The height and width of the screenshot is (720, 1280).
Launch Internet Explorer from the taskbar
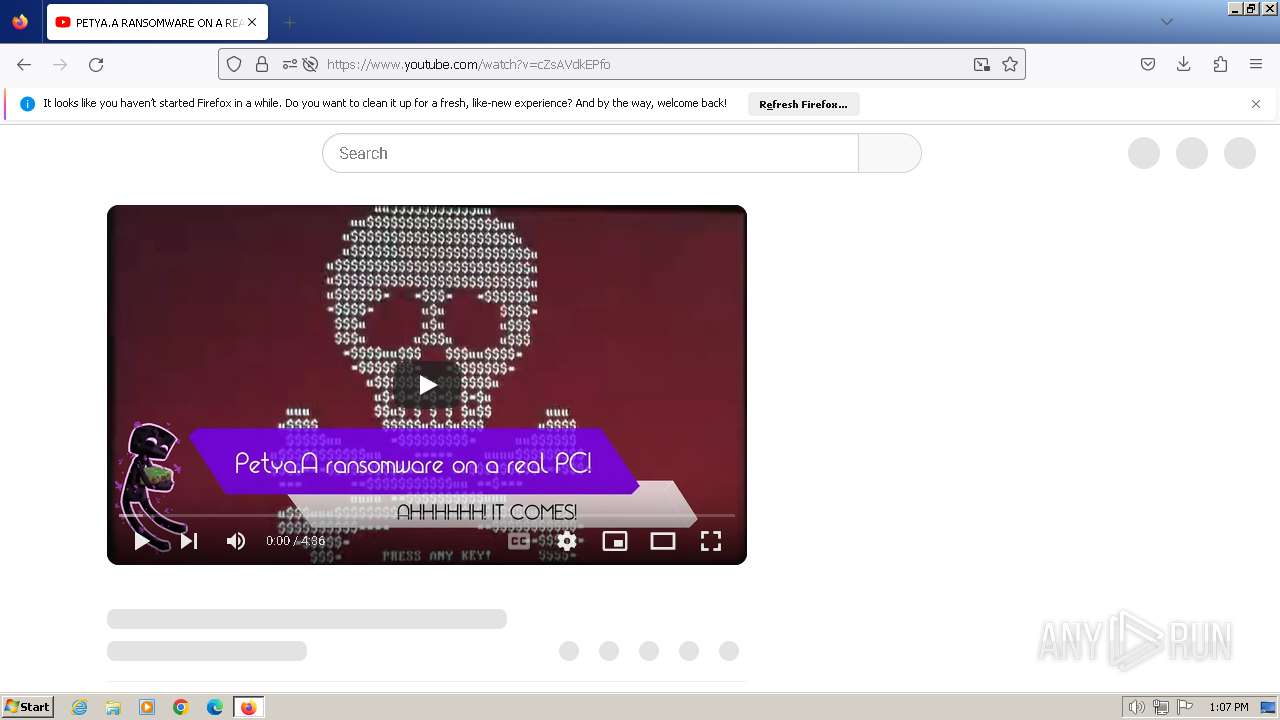click(80, 707)
